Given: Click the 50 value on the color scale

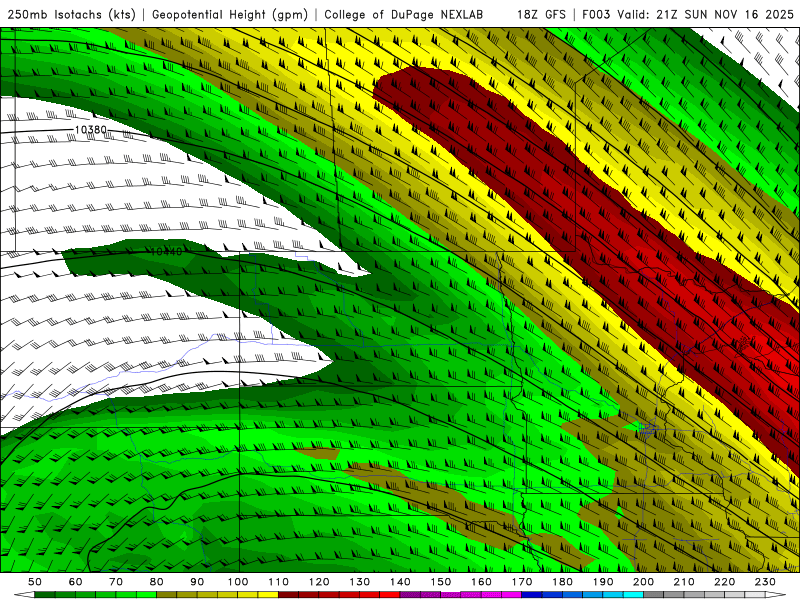Looking at the screenshot, I should click(35, 582).
